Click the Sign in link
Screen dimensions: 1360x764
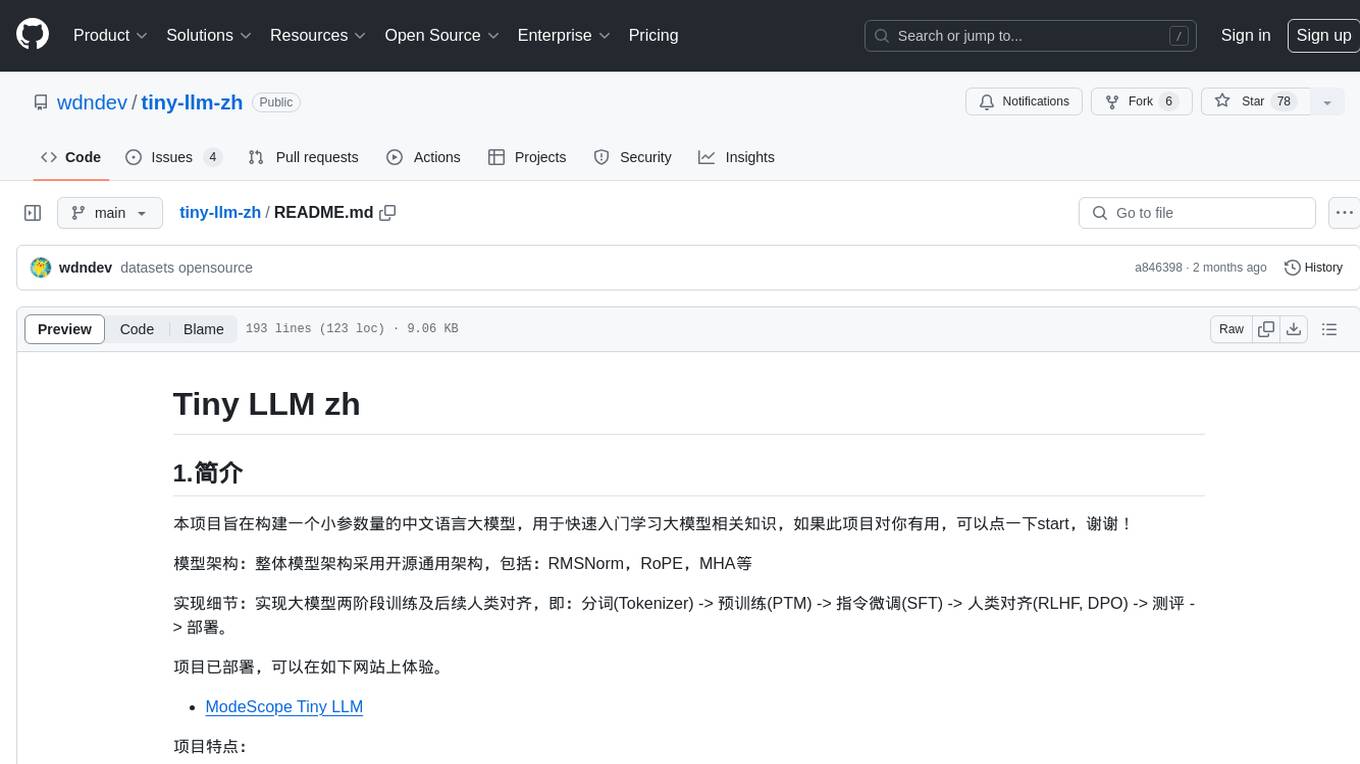(1245, 35)
